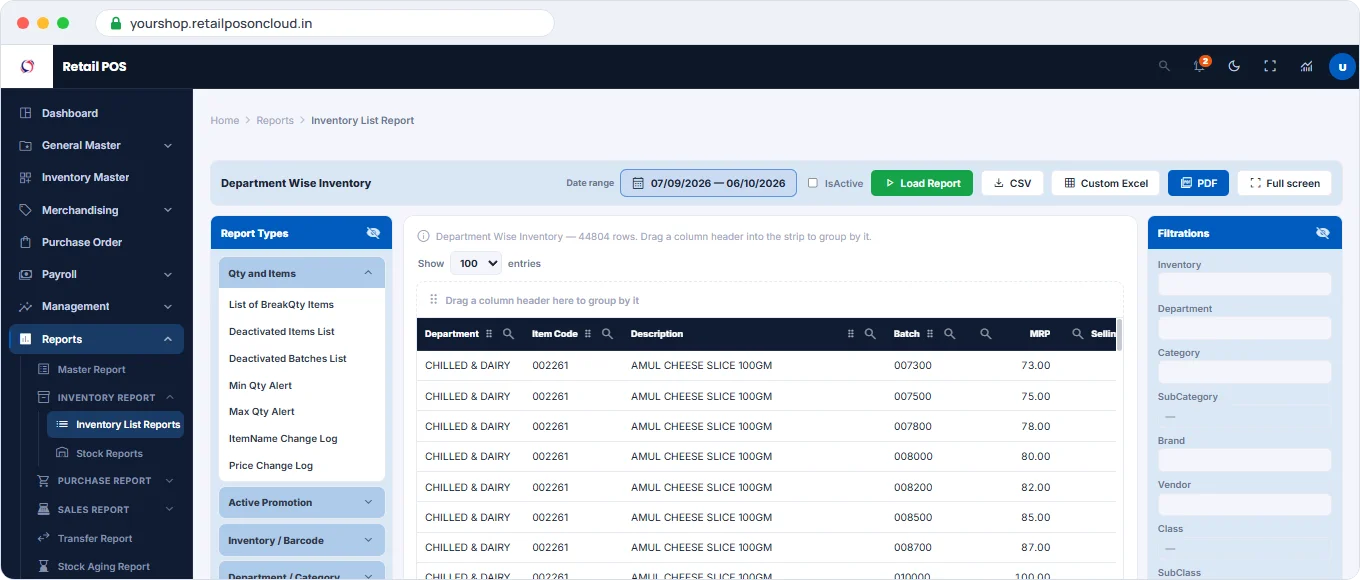Expand the Merchandising menu

click(x=97, y=210)
